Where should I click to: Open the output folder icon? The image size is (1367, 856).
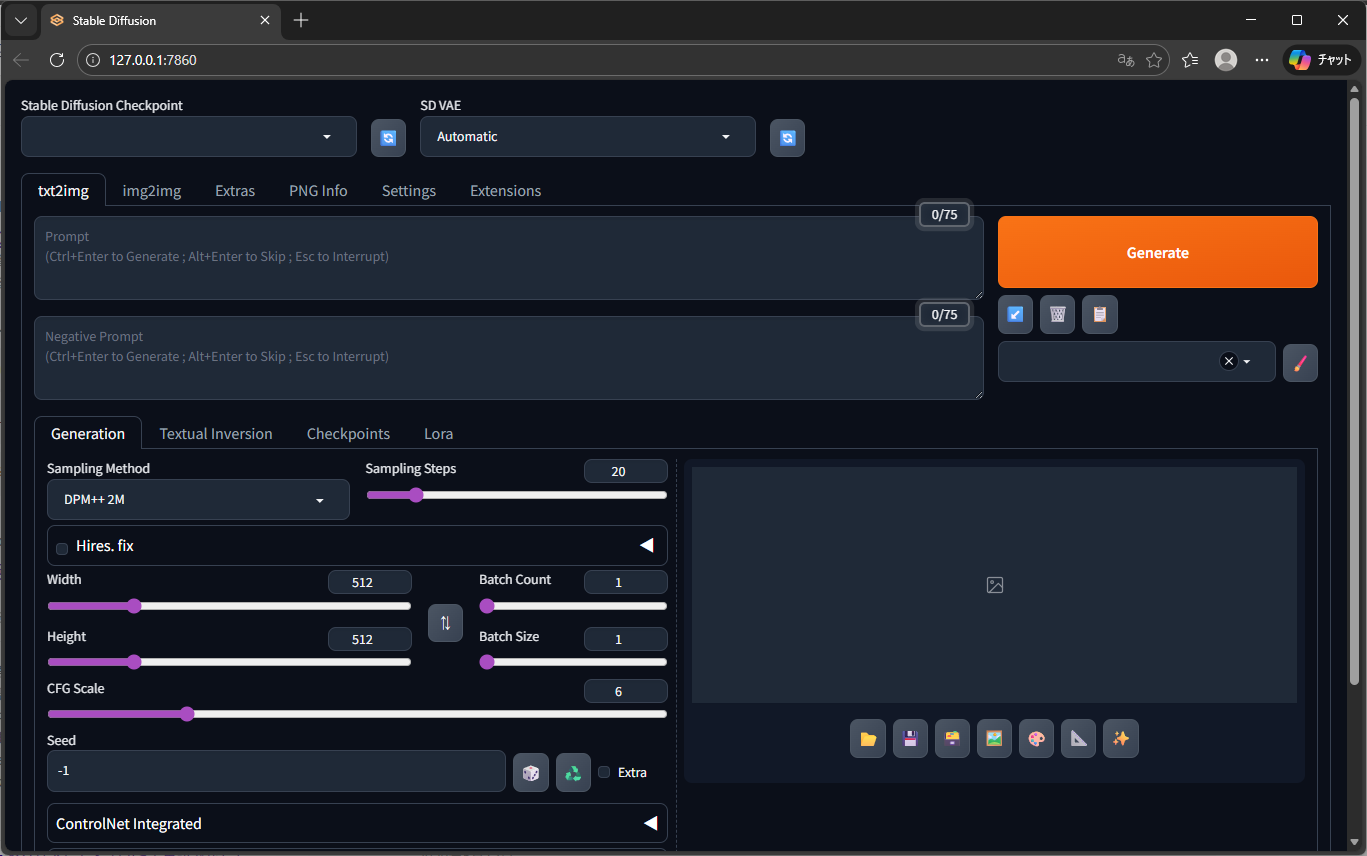click(868, 739)
